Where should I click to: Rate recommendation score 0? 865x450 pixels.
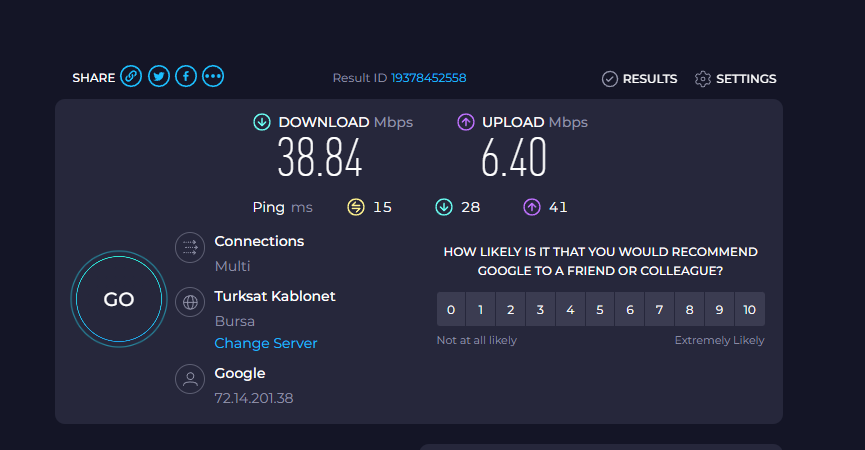451,309
